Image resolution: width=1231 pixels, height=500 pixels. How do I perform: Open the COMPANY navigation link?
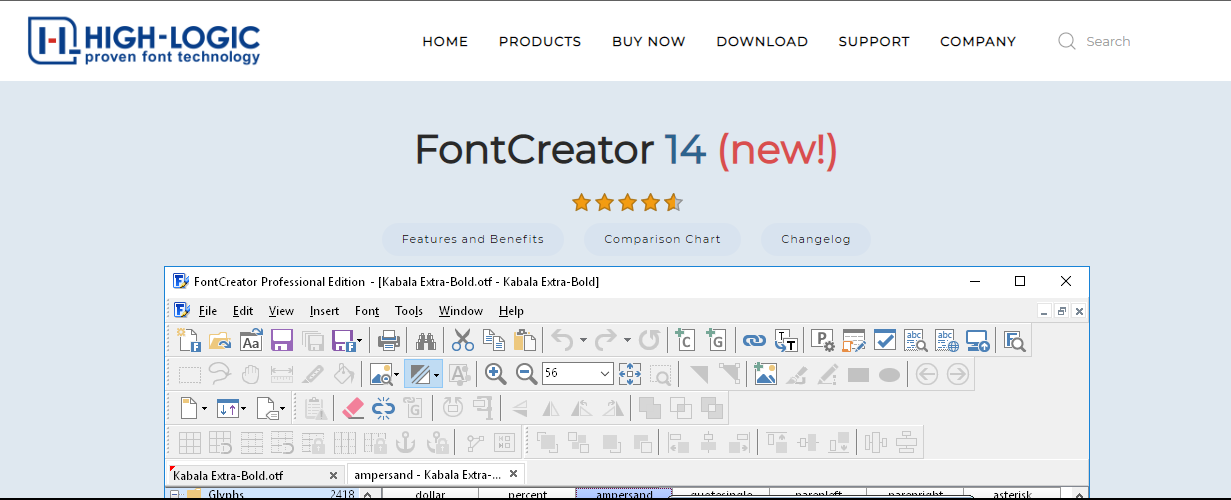[x=978, y=41]
